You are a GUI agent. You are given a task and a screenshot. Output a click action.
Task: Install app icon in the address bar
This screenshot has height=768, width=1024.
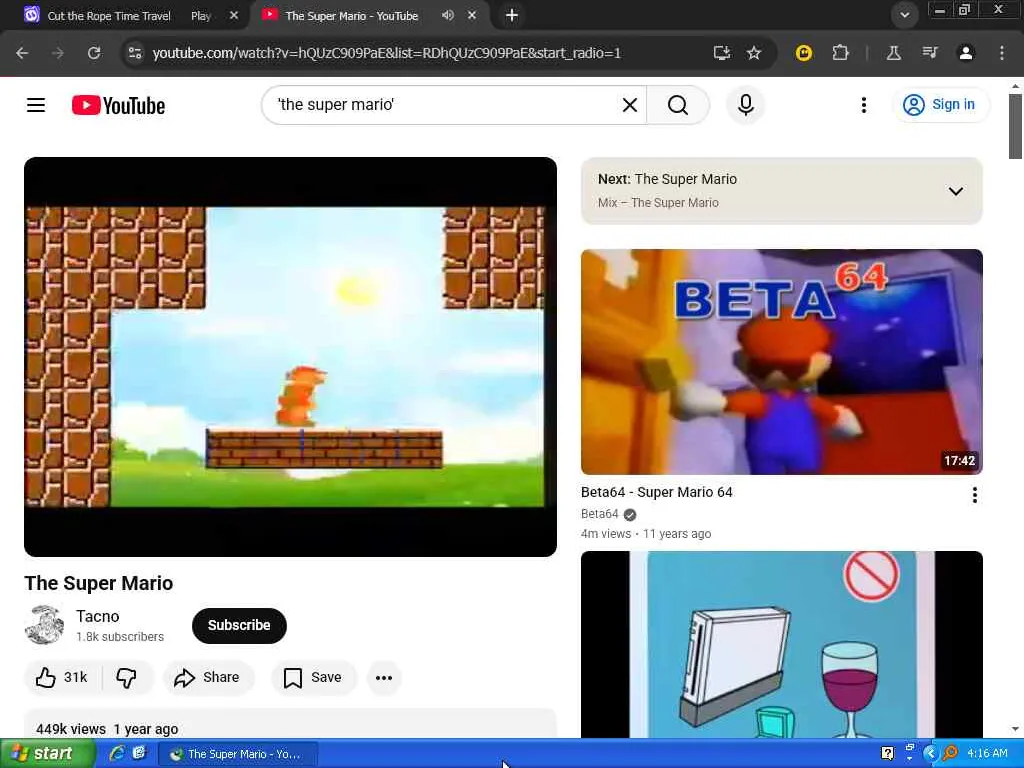point(721,53)
